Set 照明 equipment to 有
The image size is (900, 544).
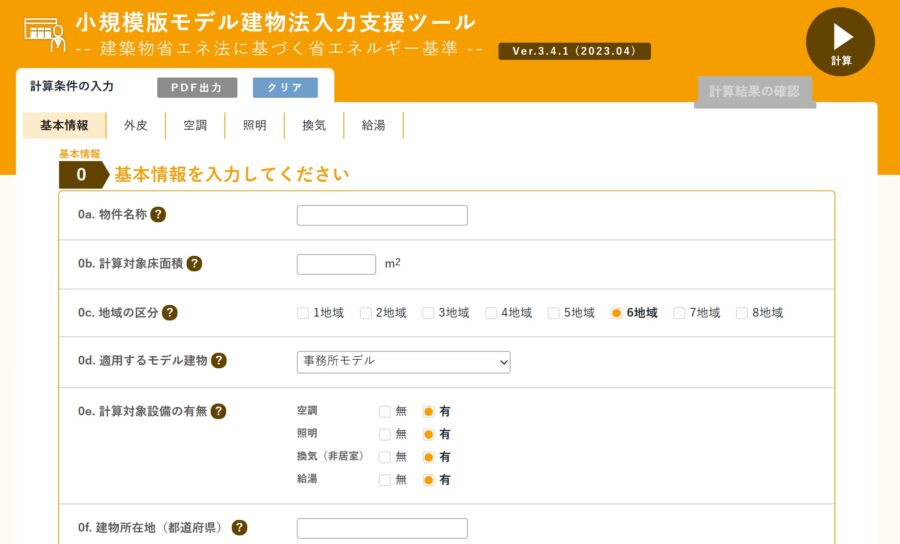coord(428,434)
